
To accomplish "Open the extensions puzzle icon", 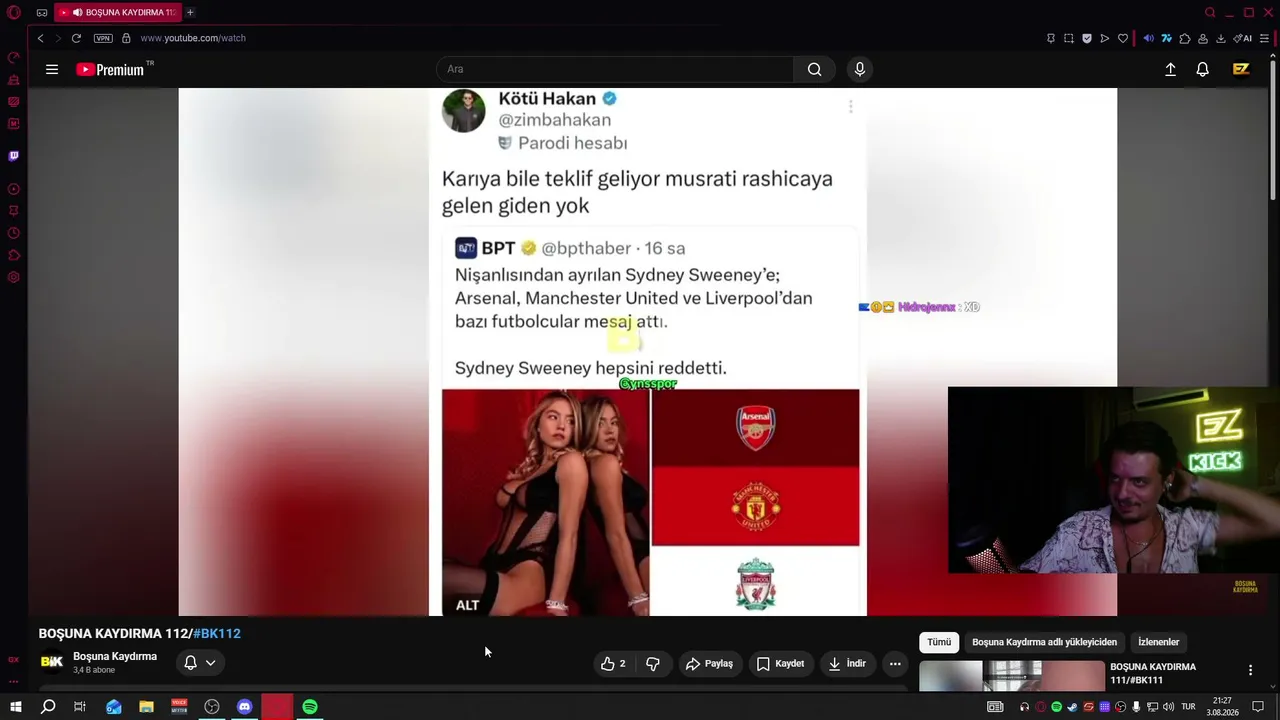I will 1185,38.
